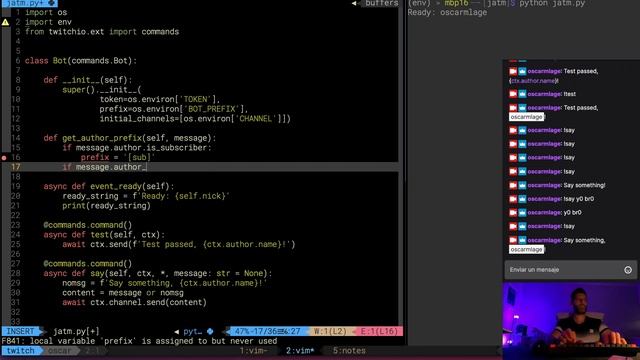Image resolution: width=640 pixels, height=360 pixels.
Task: Click 'def get_author_prefix(self, message):' line
Action: coord(130,138)
